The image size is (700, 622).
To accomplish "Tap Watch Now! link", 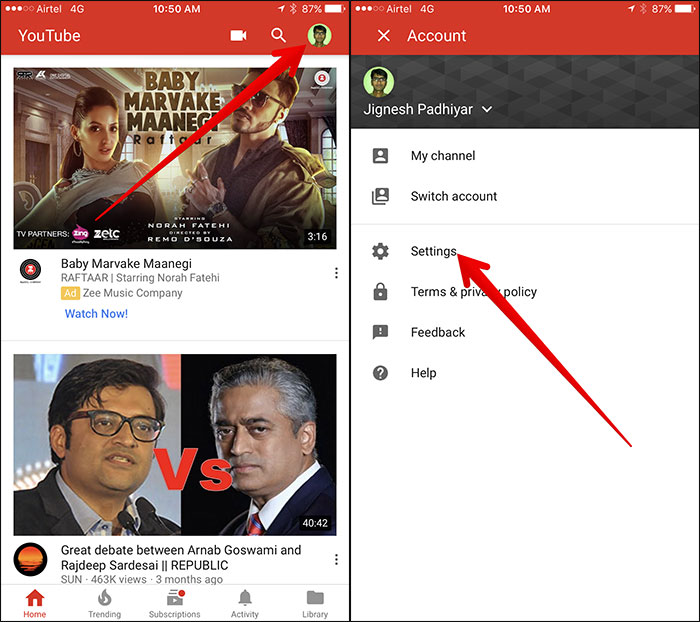I will pos(96,313).
